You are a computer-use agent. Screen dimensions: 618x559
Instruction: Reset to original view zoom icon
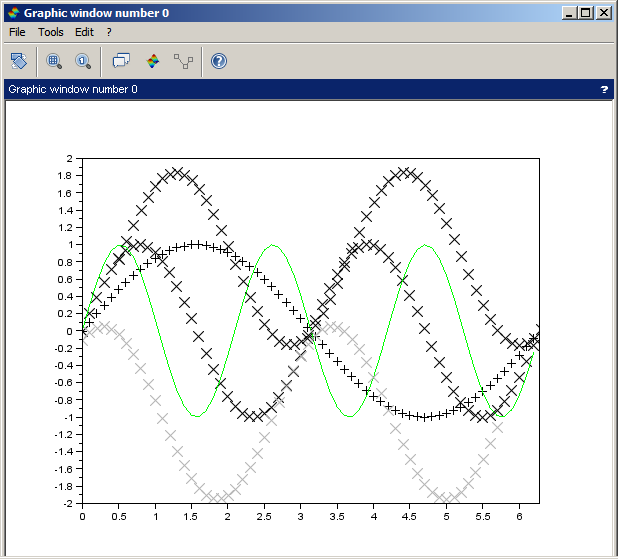pos(82,61)
